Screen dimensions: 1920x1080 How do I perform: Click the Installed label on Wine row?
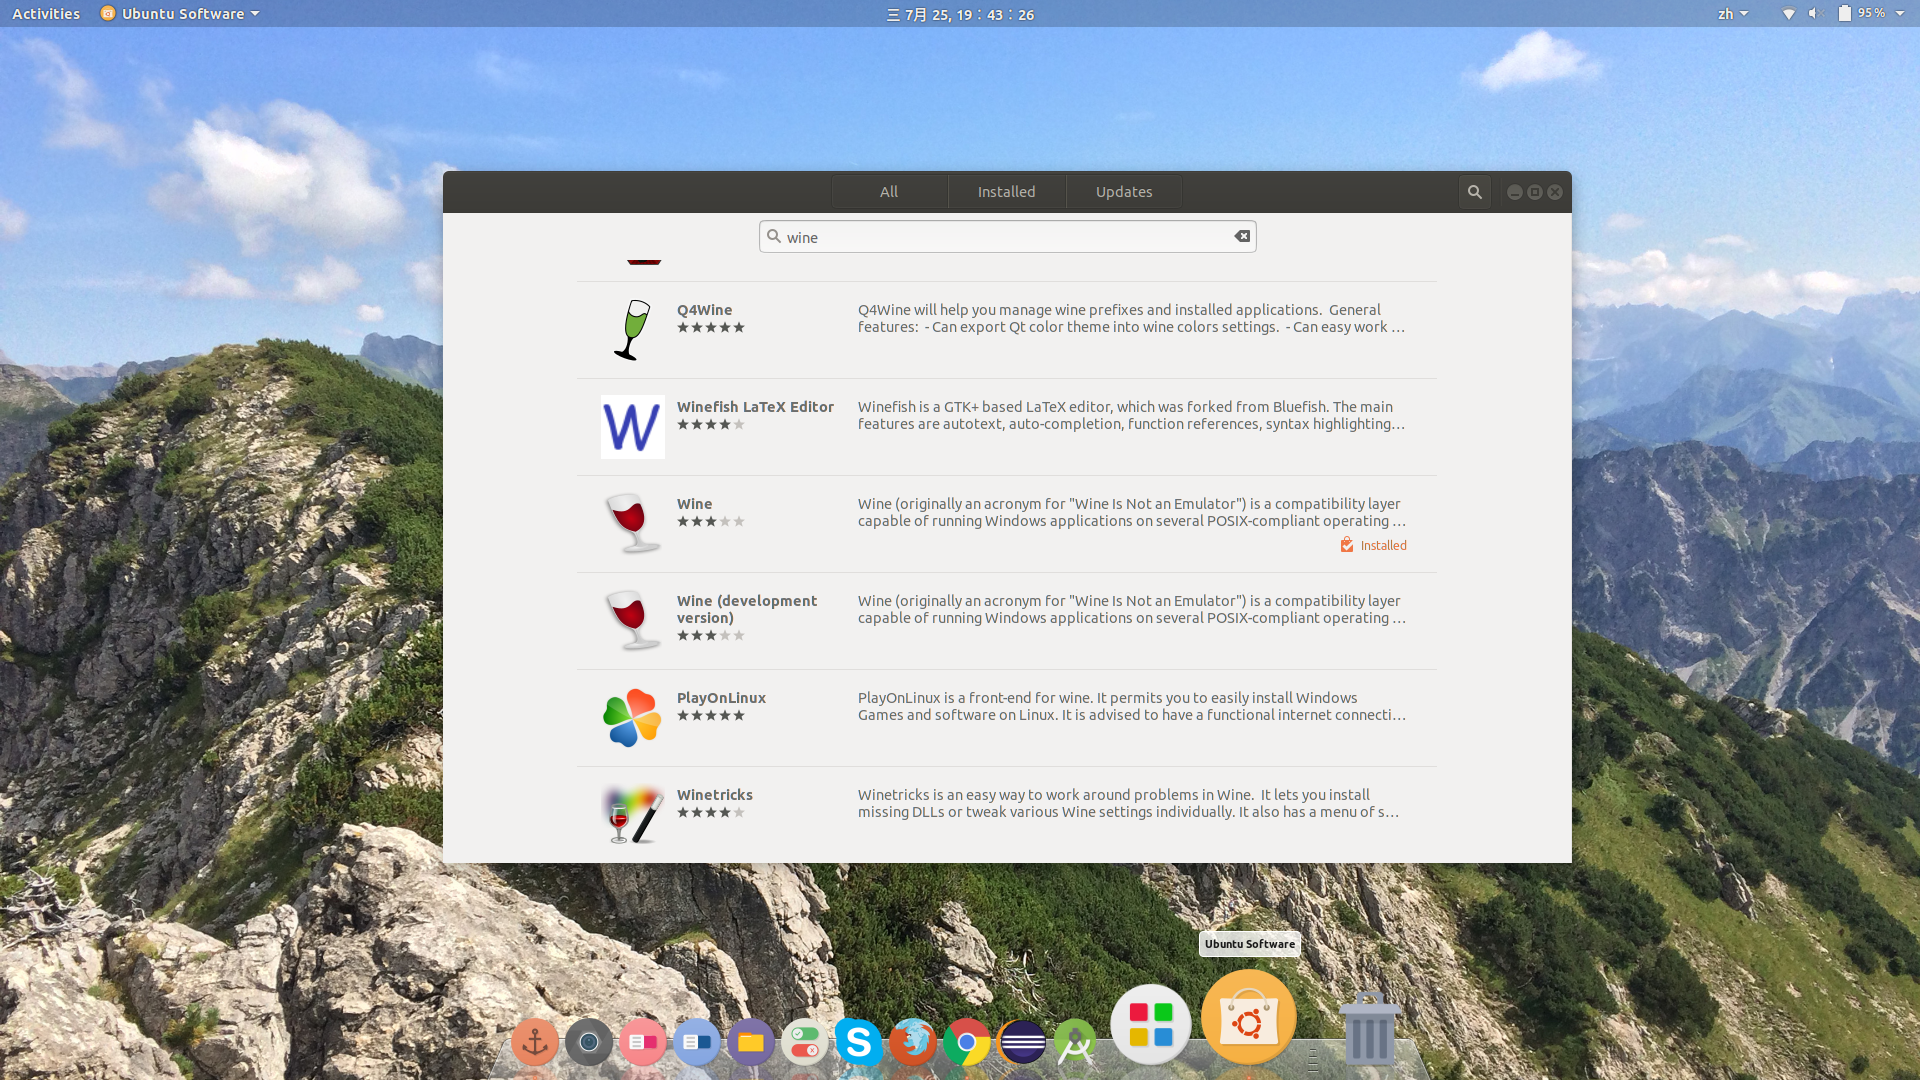1383,546
